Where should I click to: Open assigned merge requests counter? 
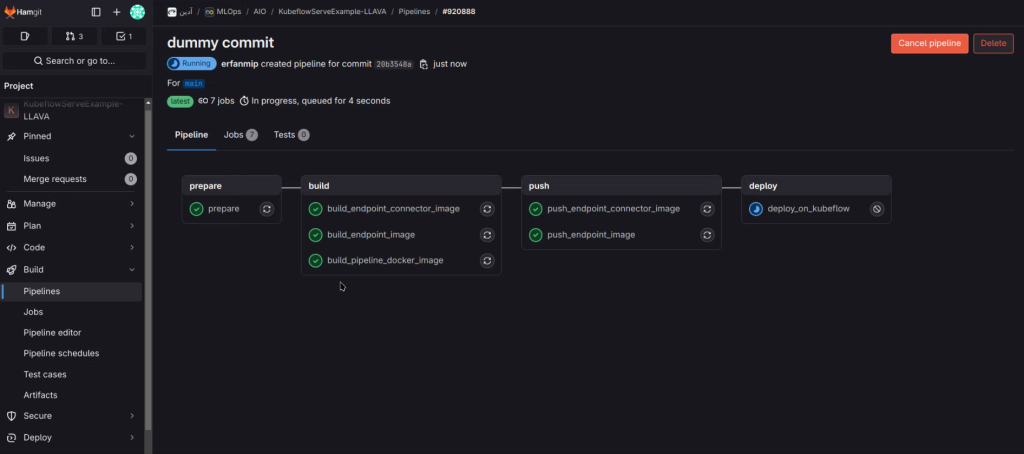(74, 36)
